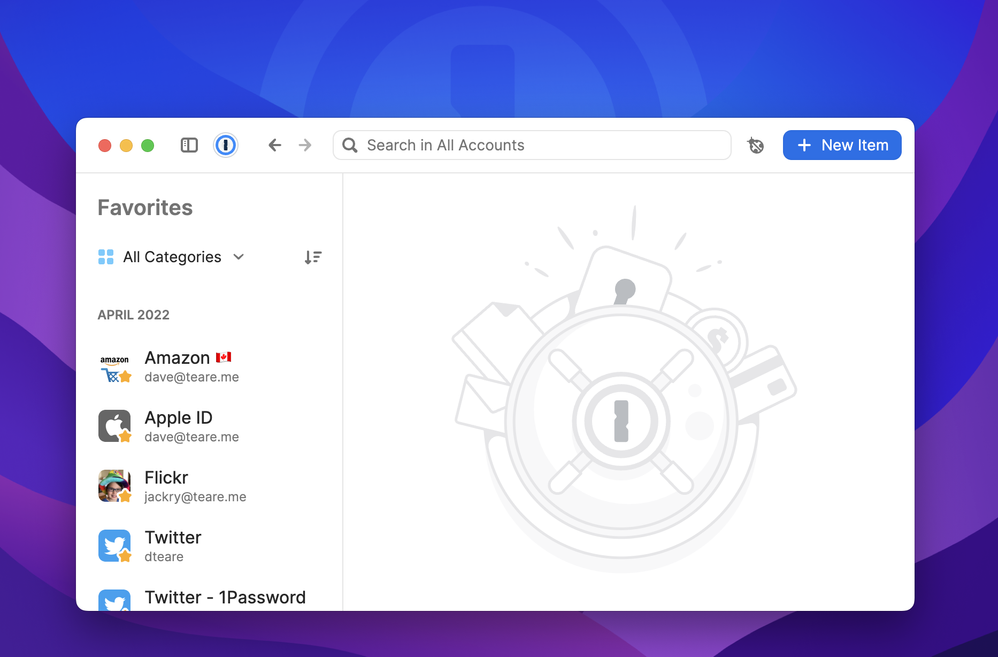Click the Flickr item avatar thumbnail

tap(115, 486)
